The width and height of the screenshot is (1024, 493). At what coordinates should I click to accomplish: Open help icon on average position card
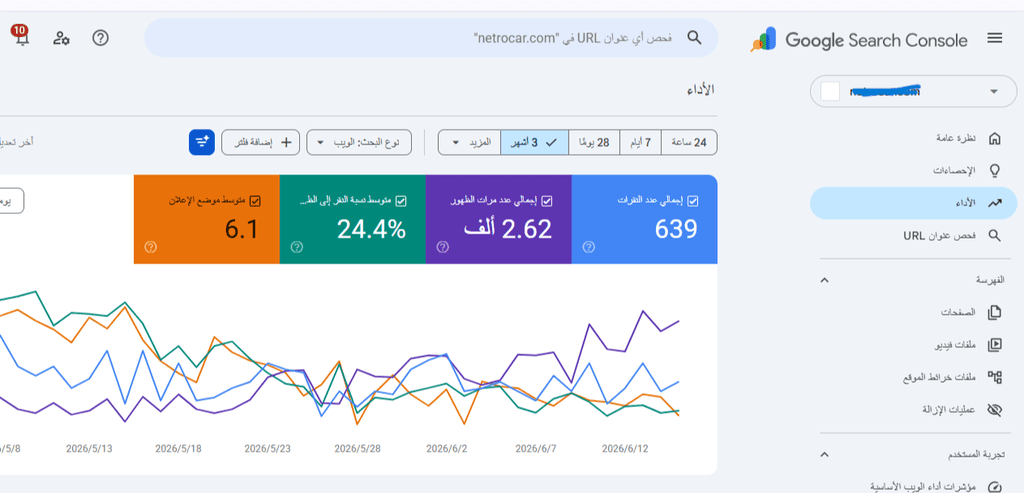pos(151,247)
